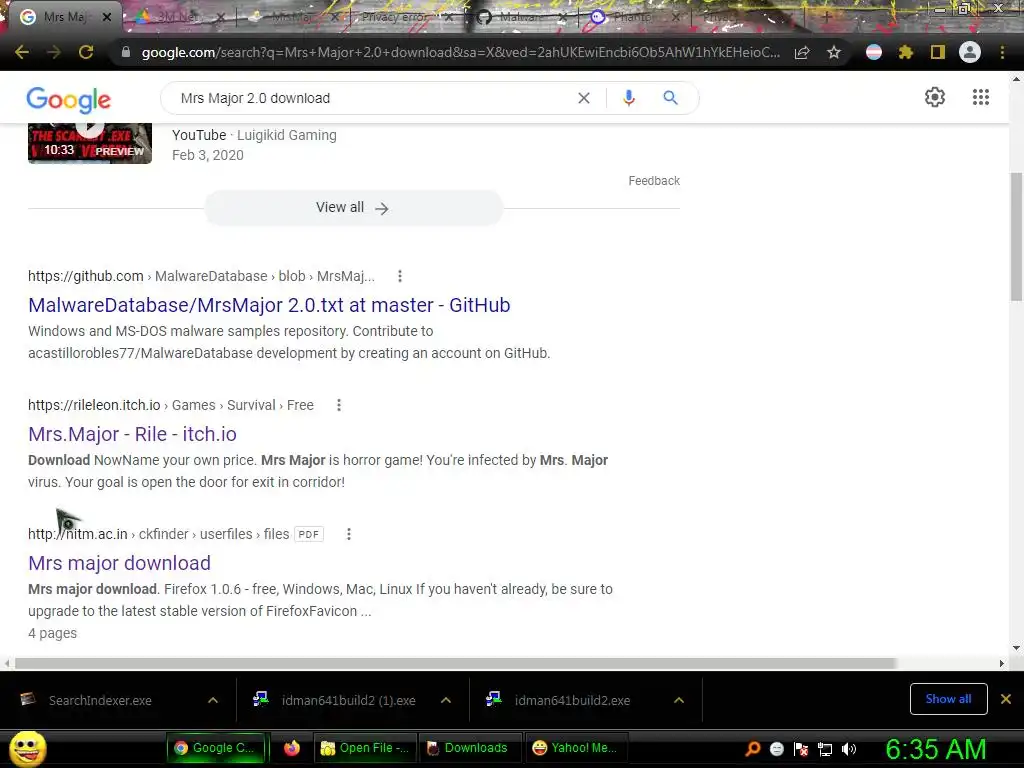Screen dimensions: 1024x768
Task: Click the https://github.com breadcrumb URL
Action: coord(86,276)
